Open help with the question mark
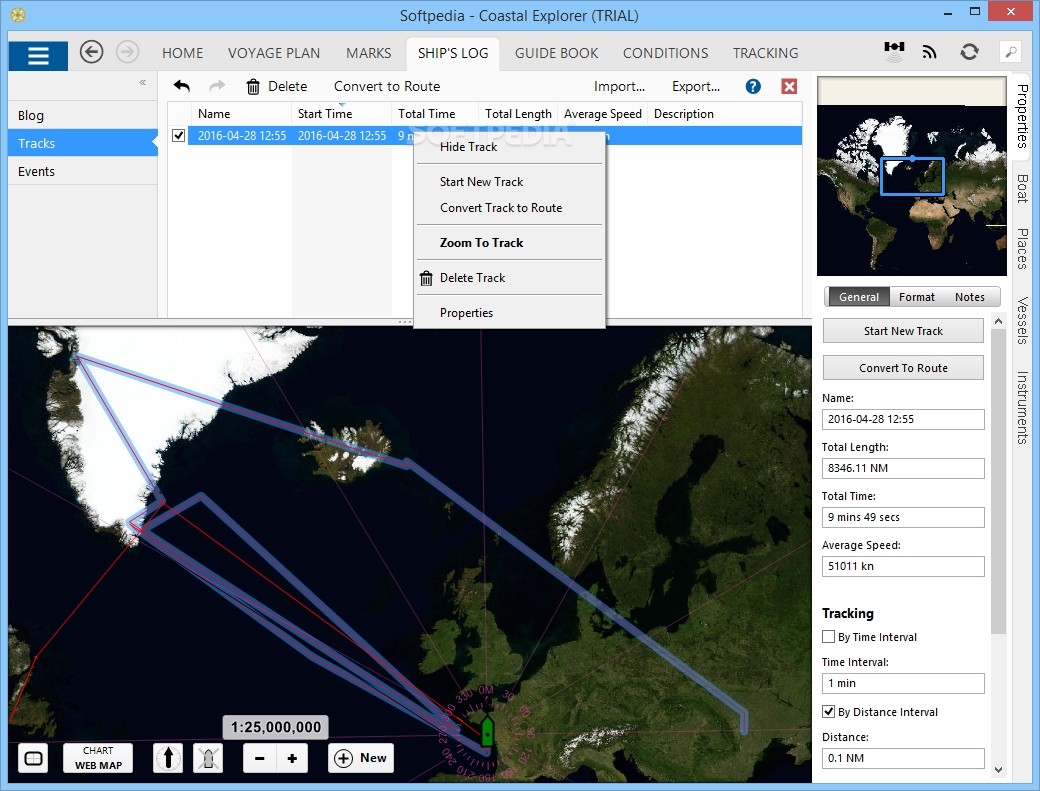Screen dimensions: 1040x791 pos(753,86)
